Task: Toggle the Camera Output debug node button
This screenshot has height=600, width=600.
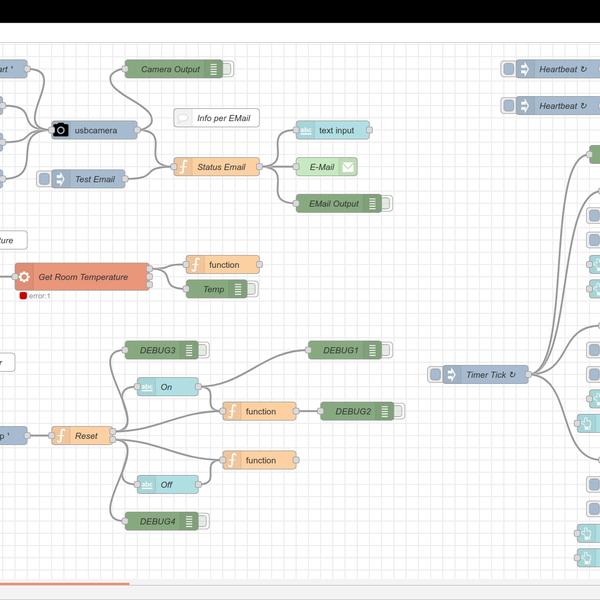Action: [x=227, y=69]
